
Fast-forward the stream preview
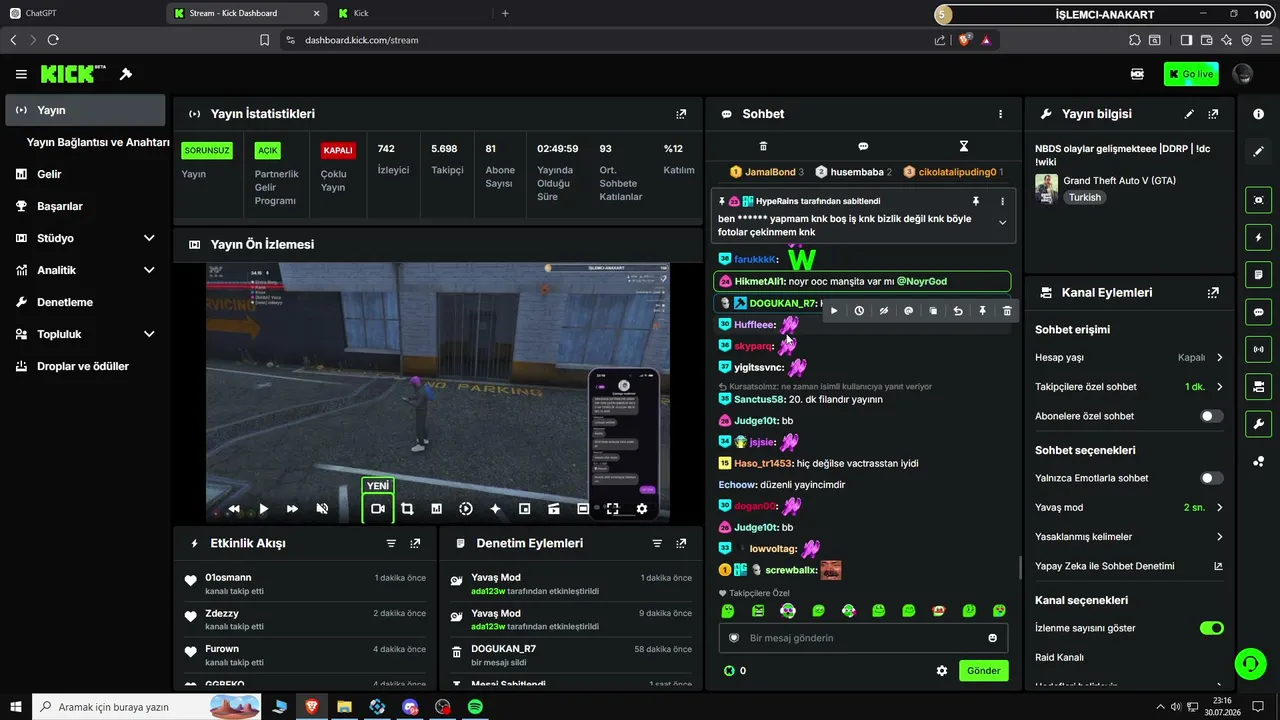[x=292, y=509]
